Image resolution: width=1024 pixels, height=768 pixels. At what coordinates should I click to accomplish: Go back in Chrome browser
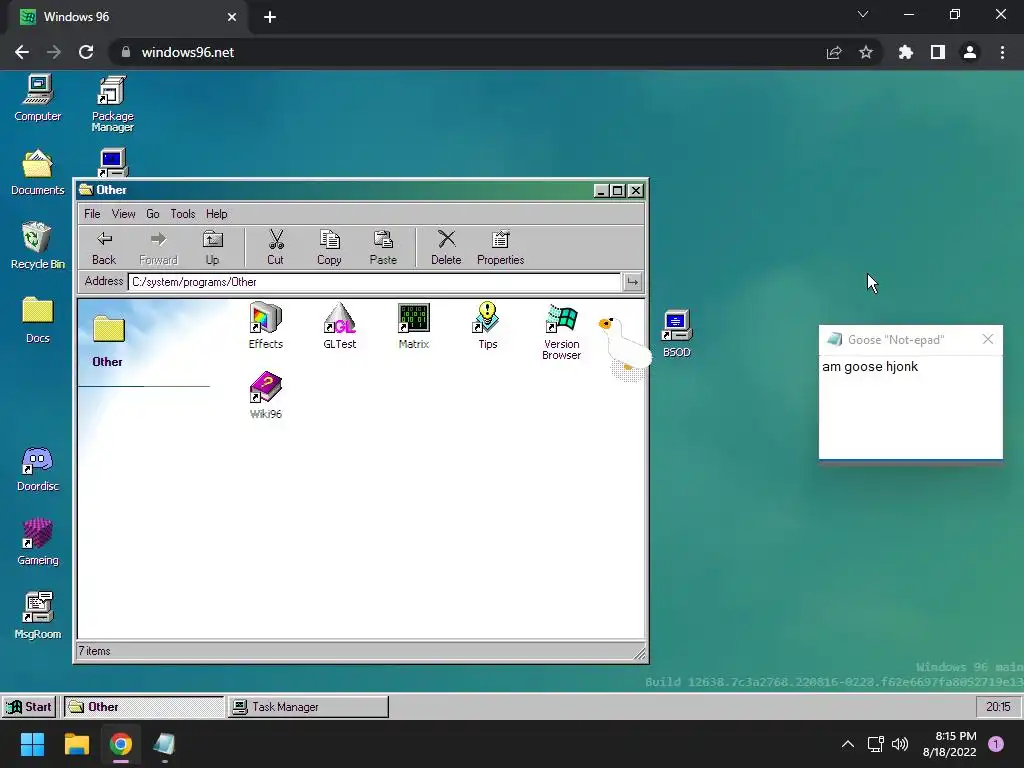click(22, 52)
